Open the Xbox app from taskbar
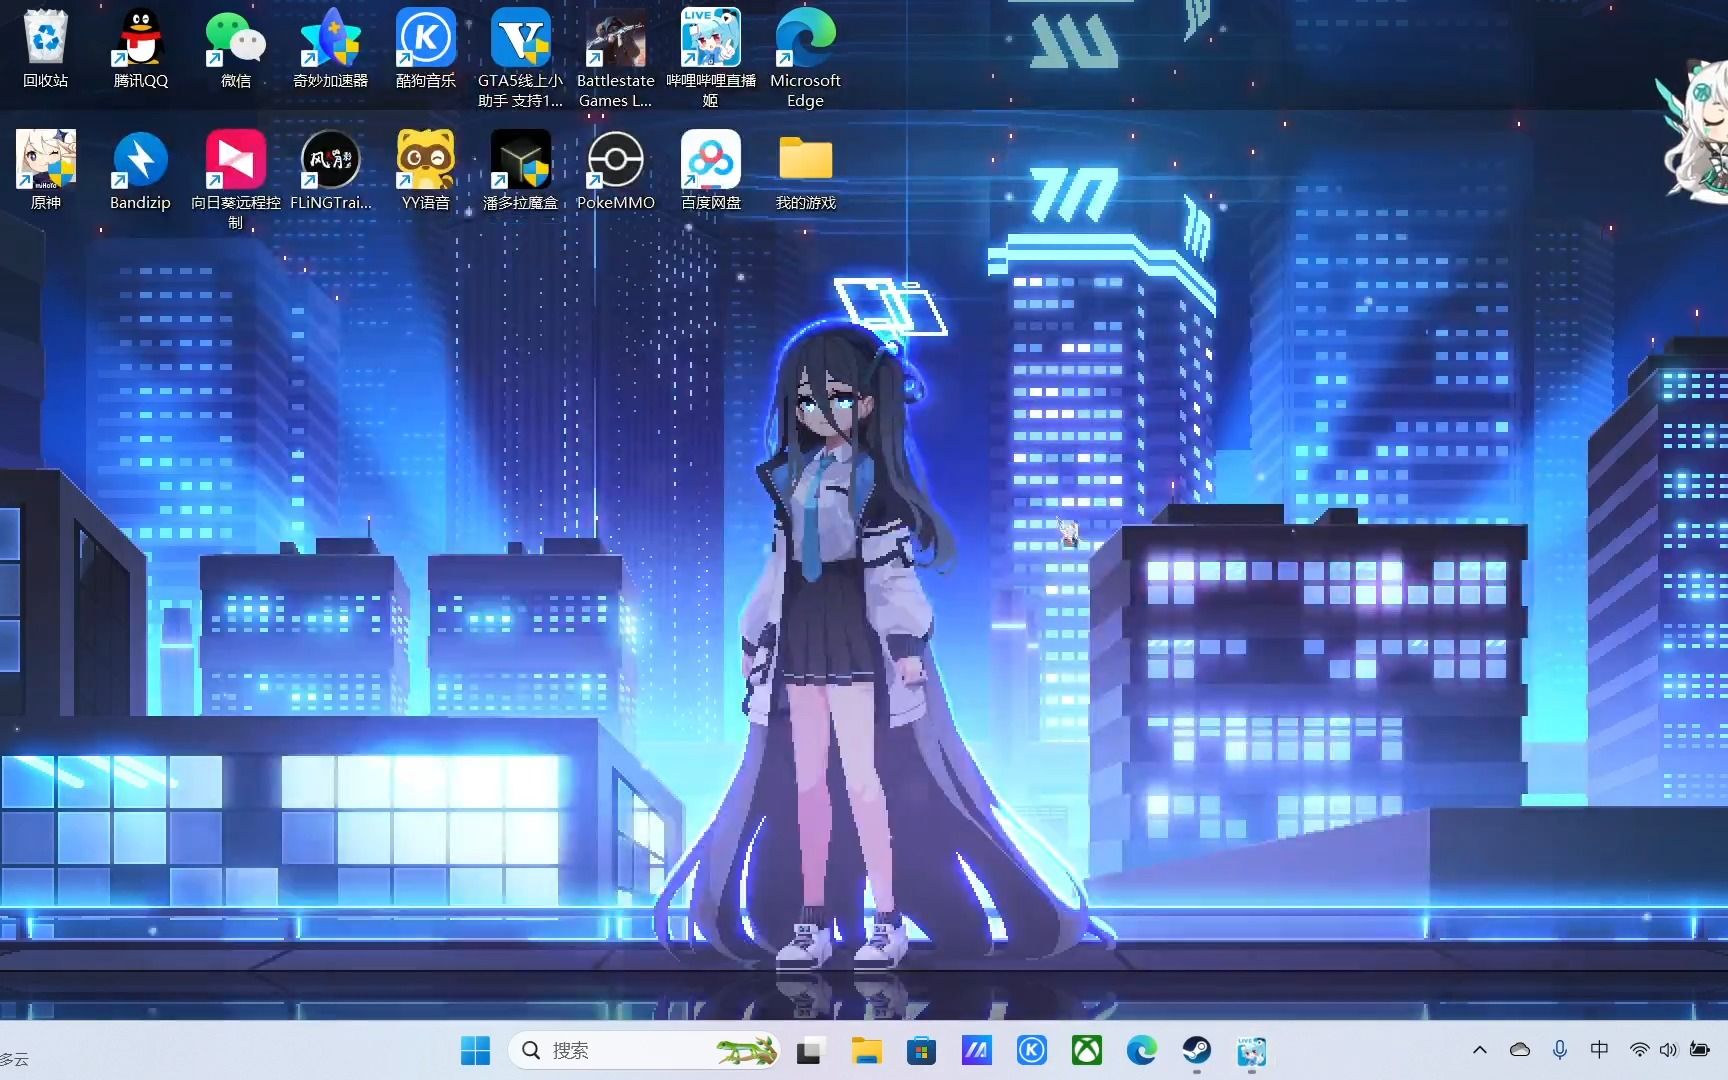1728x1080 pixels. coord(1087,1050)
